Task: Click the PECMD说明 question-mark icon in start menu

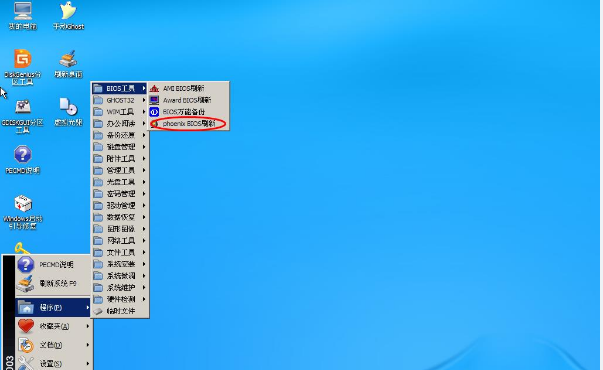Action: (25, 264)
